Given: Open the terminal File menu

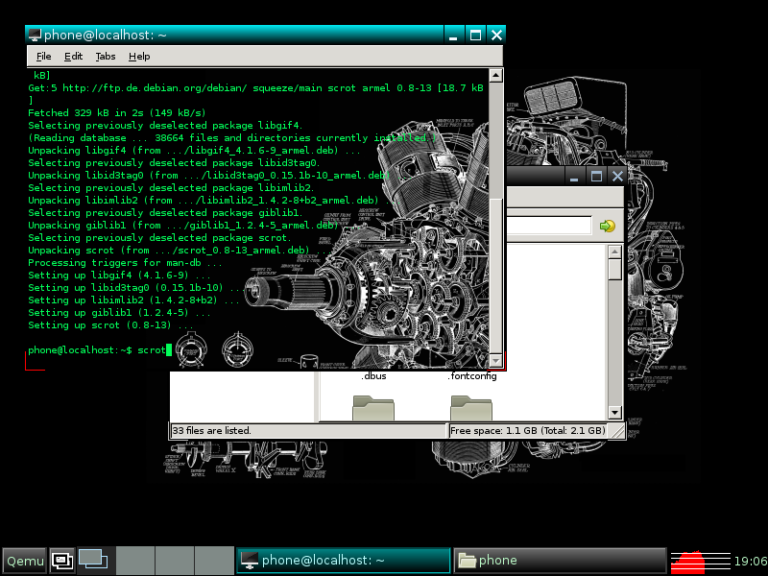Looking at the screenshot, I should click(x=44, y=57).
